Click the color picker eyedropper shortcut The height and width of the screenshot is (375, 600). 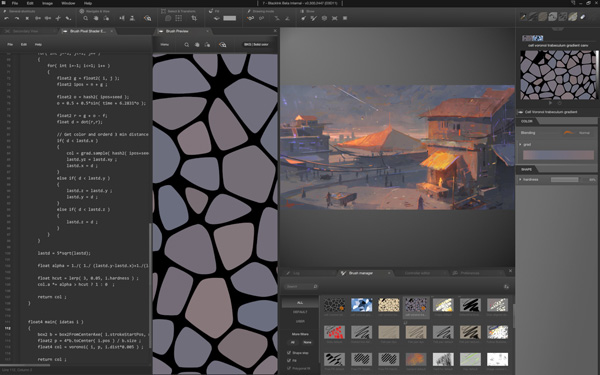click(x=68, y=18)
